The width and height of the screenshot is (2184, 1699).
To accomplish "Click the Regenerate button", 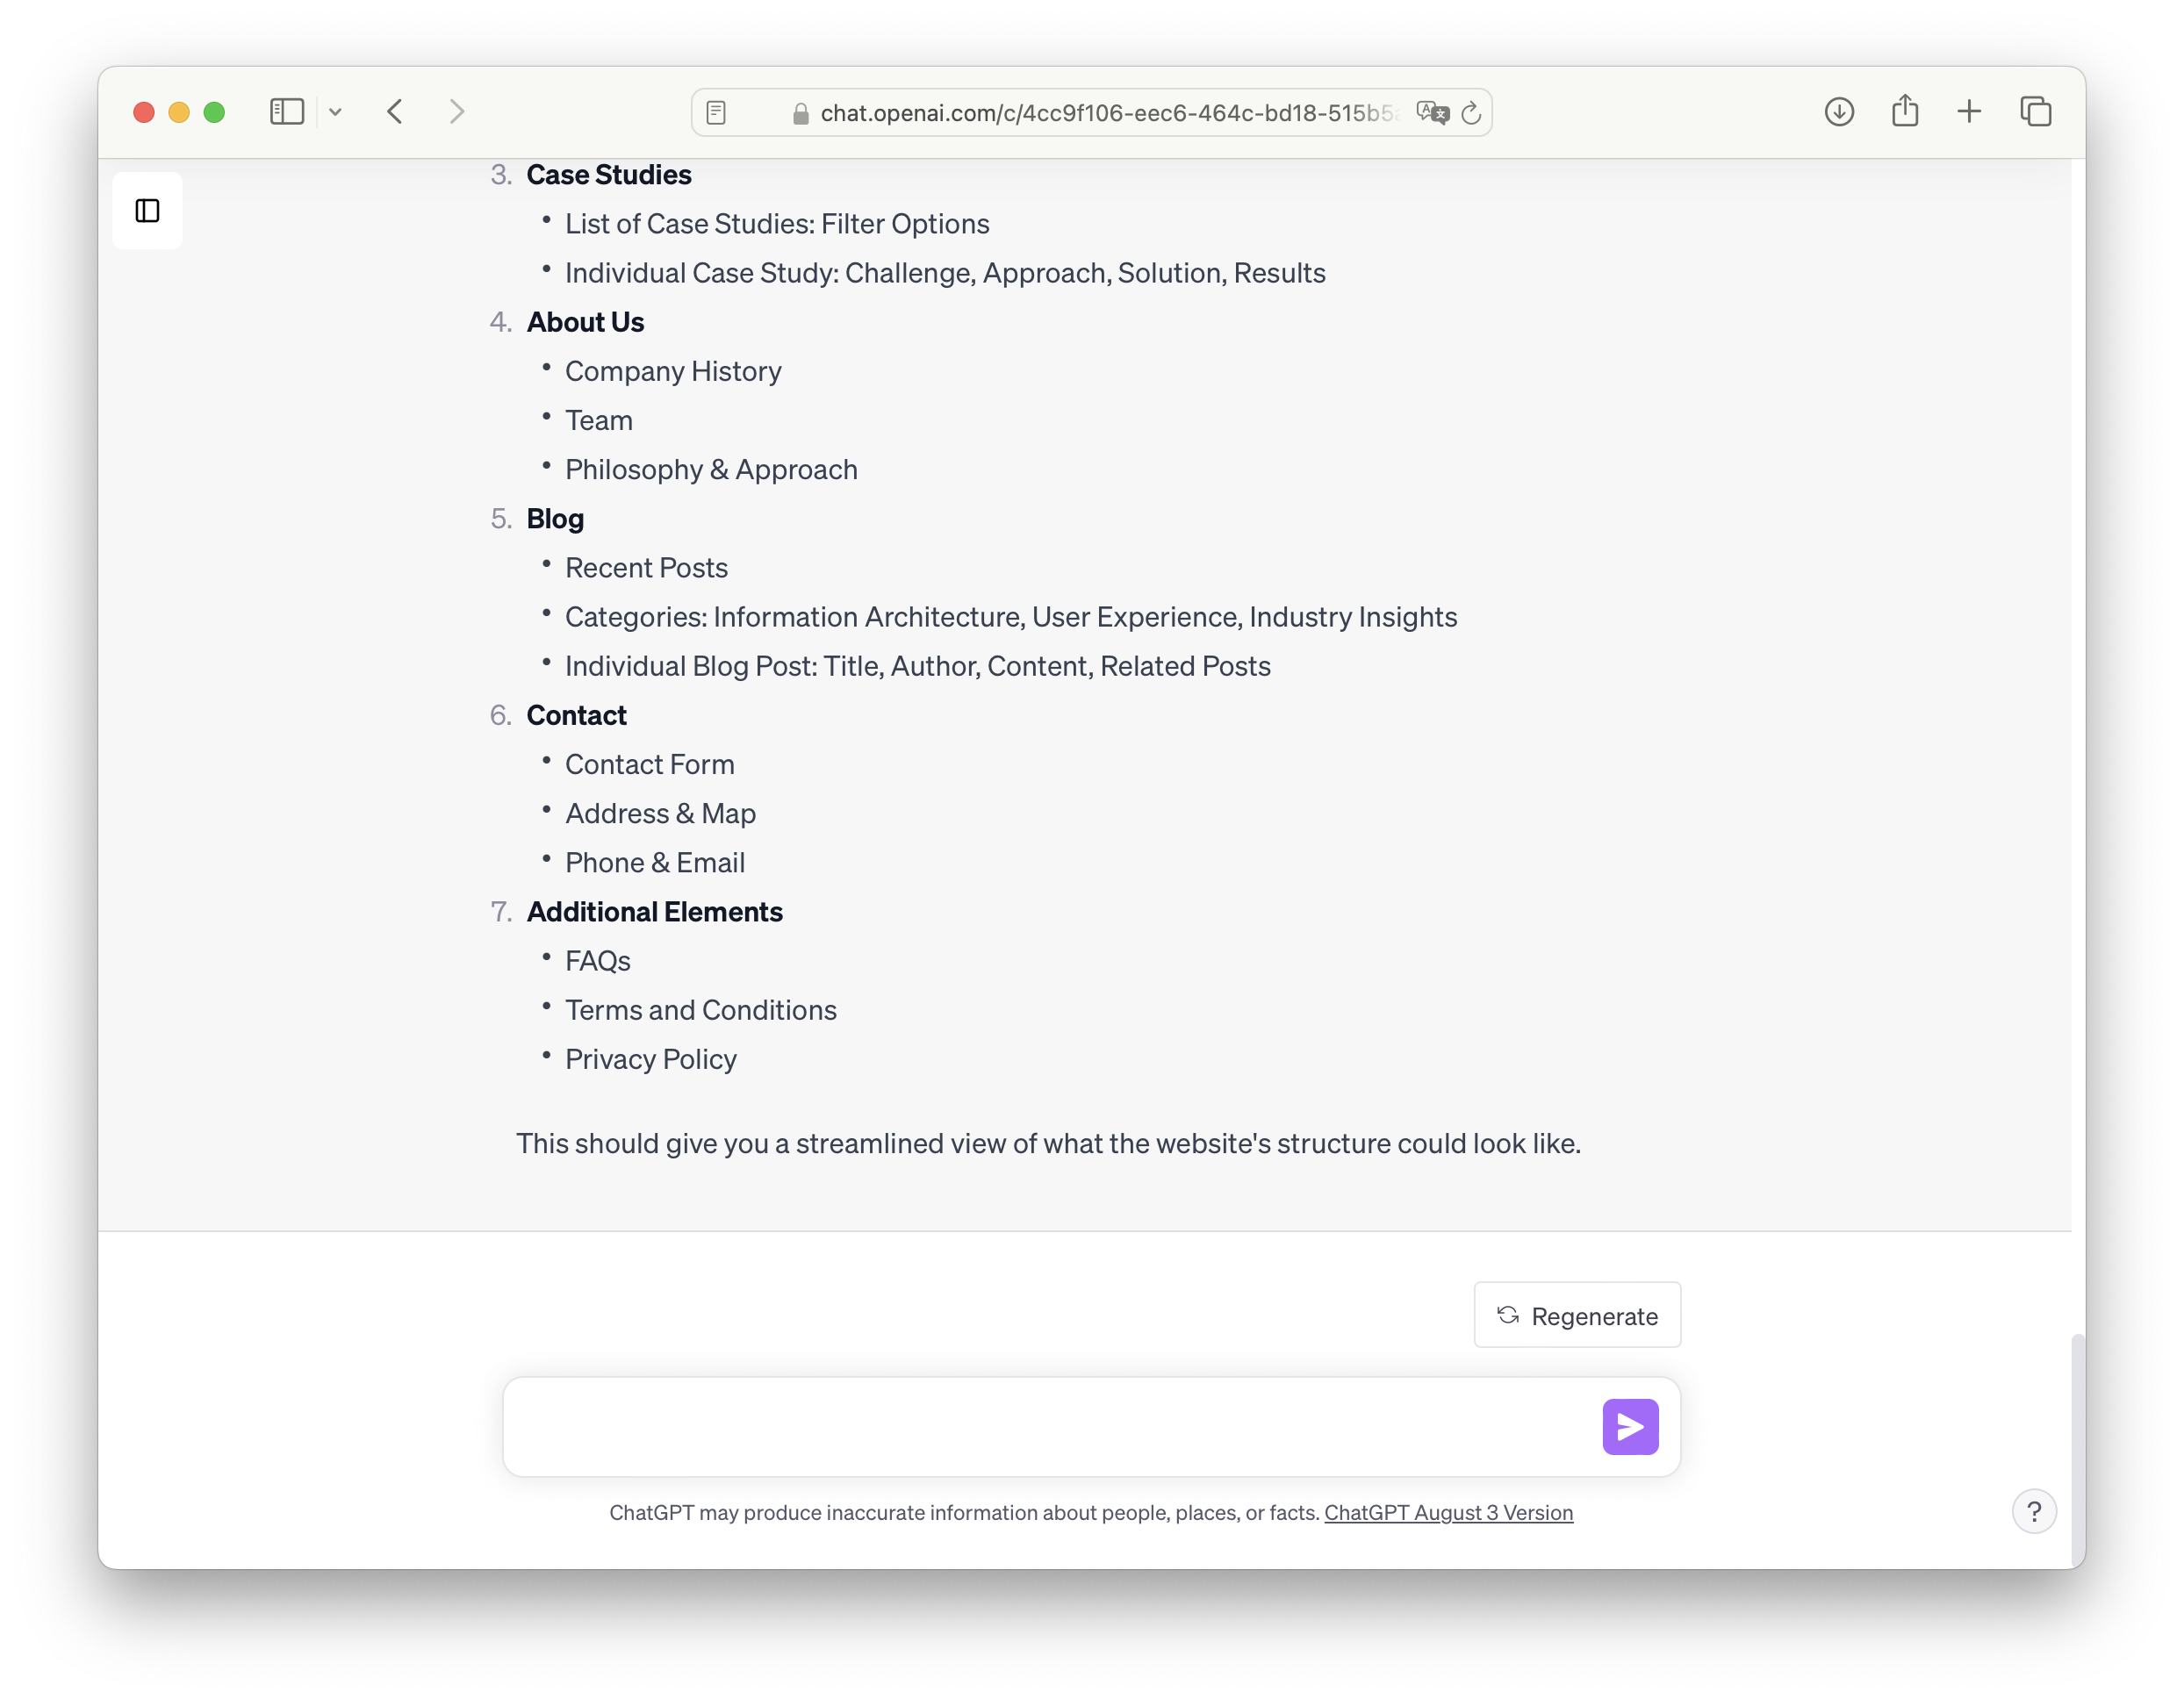I will tap(1577, 1316).
